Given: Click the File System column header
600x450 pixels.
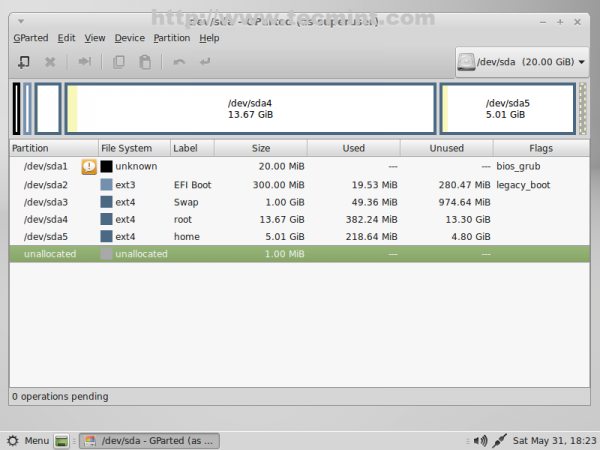Looking at the screenshot, I should pos(134,148).
